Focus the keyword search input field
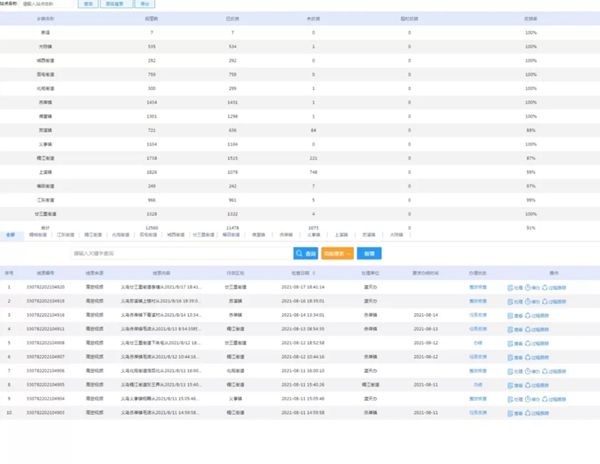This screenshot has height=464, width=600. pos(182,253)
